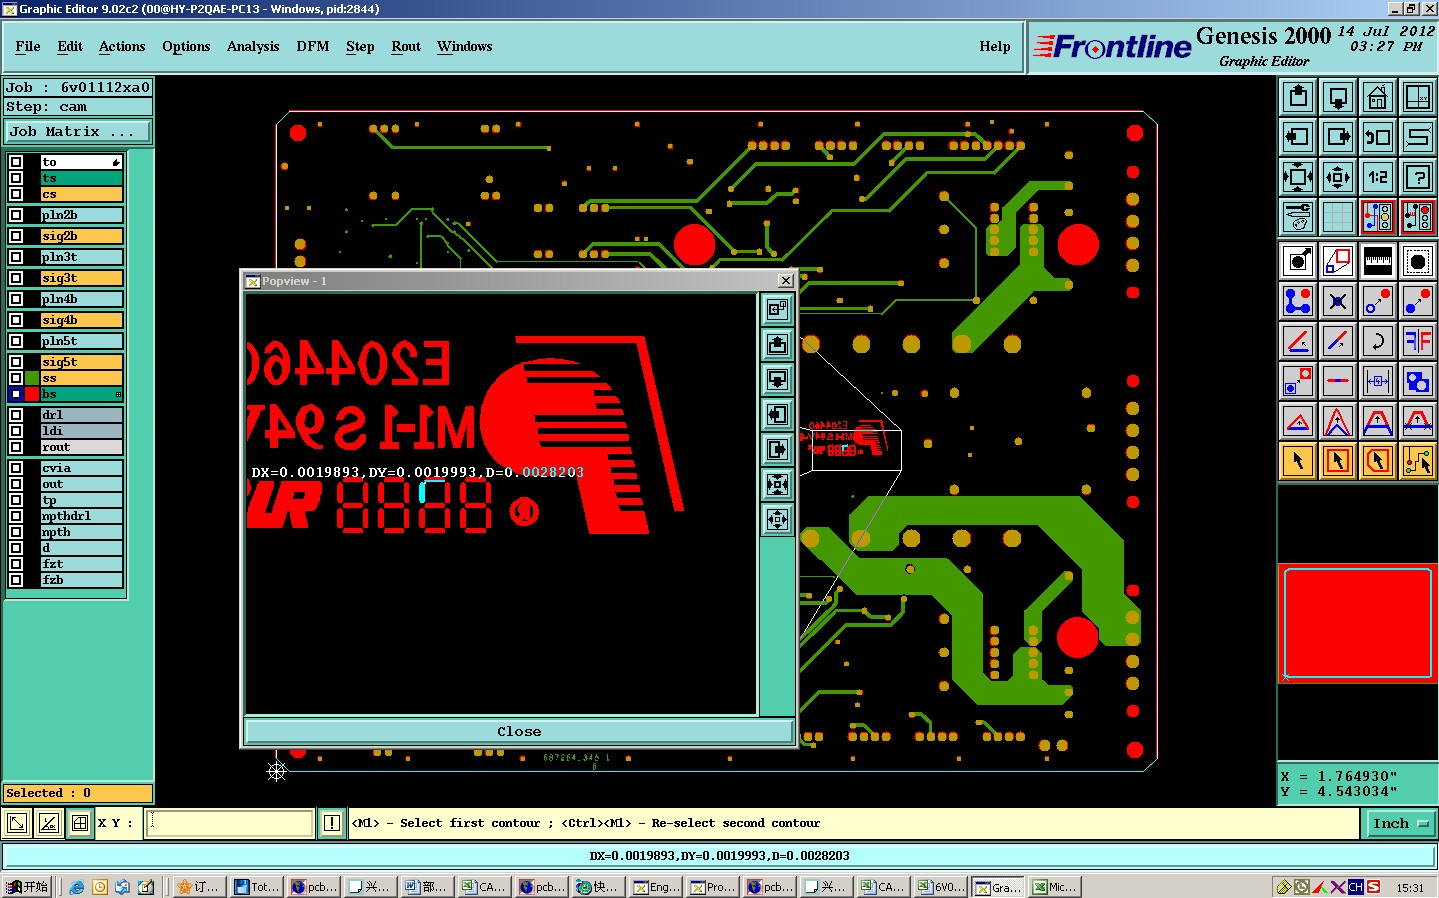Toggle the checkbox for layer cs
This screenshot has width=1439, height=898.
pos(16,194)
